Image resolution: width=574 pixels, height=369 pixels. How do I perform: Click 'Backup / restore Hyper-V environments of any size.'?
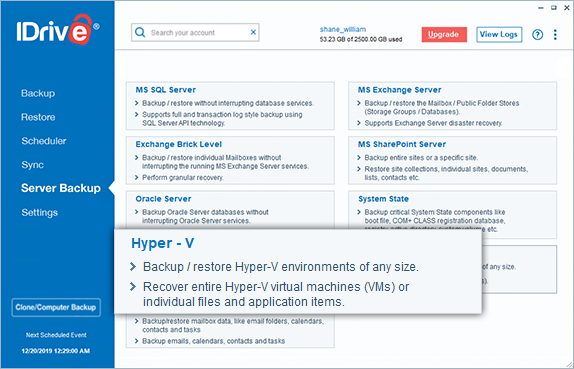280,267
